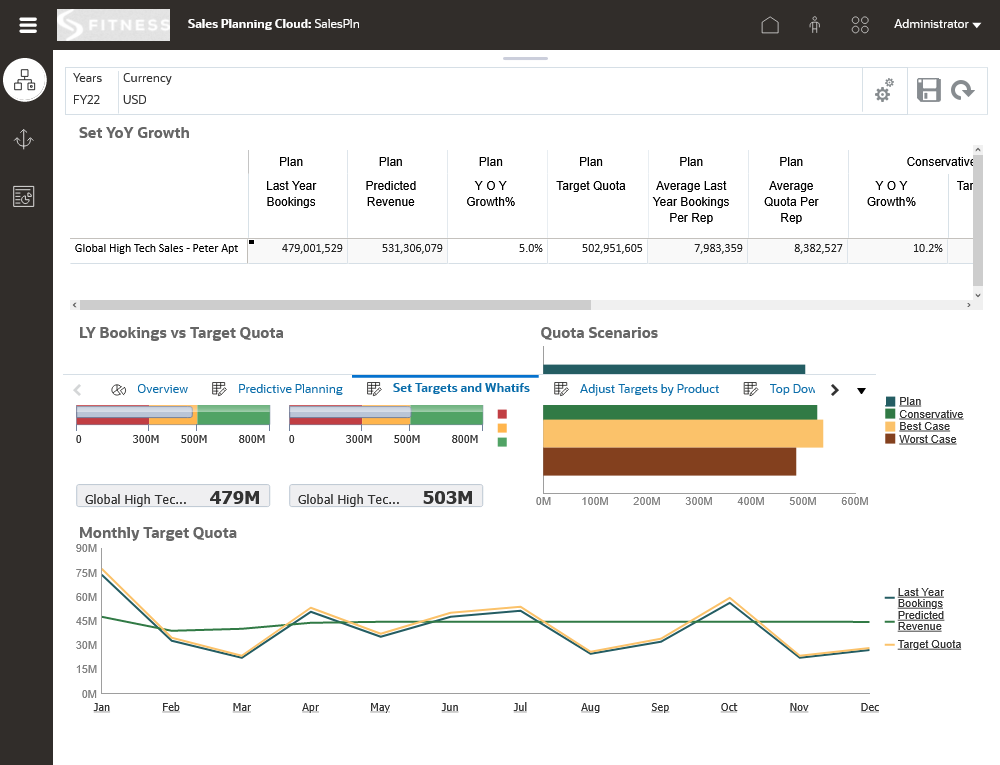The image size is (1000, 765).
Task: Go to the Home page icon
Action: (770, 25)
